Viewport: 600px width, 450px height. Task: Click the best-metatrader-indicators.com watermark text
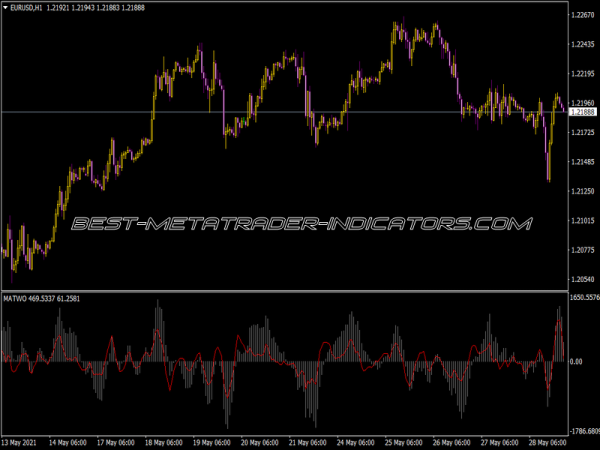300,225
